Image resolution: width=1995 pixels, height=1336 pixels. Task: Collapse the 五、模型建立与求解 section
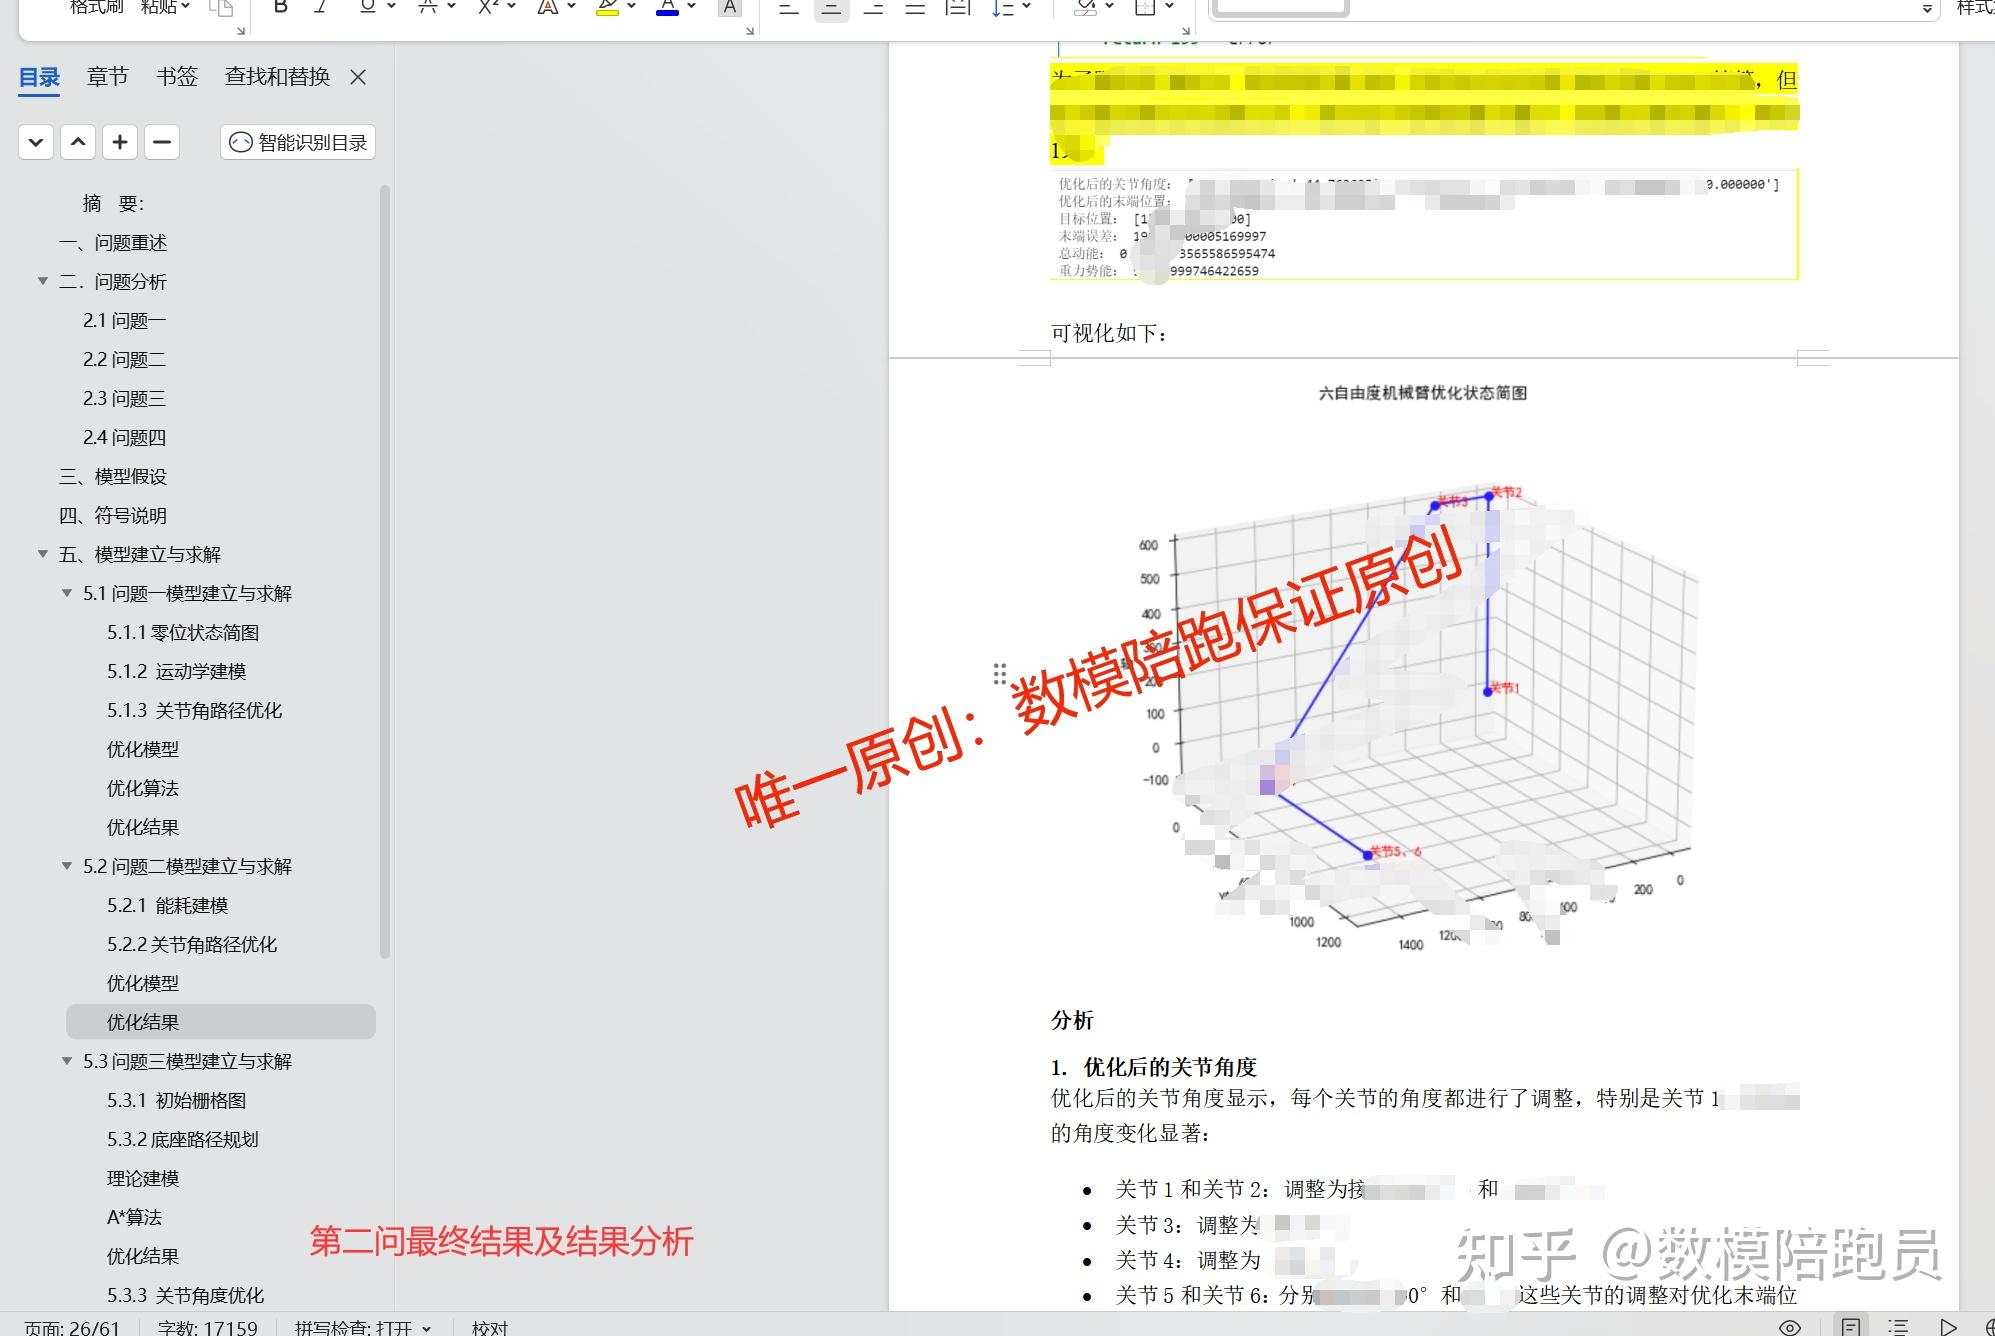click(43, 554)
